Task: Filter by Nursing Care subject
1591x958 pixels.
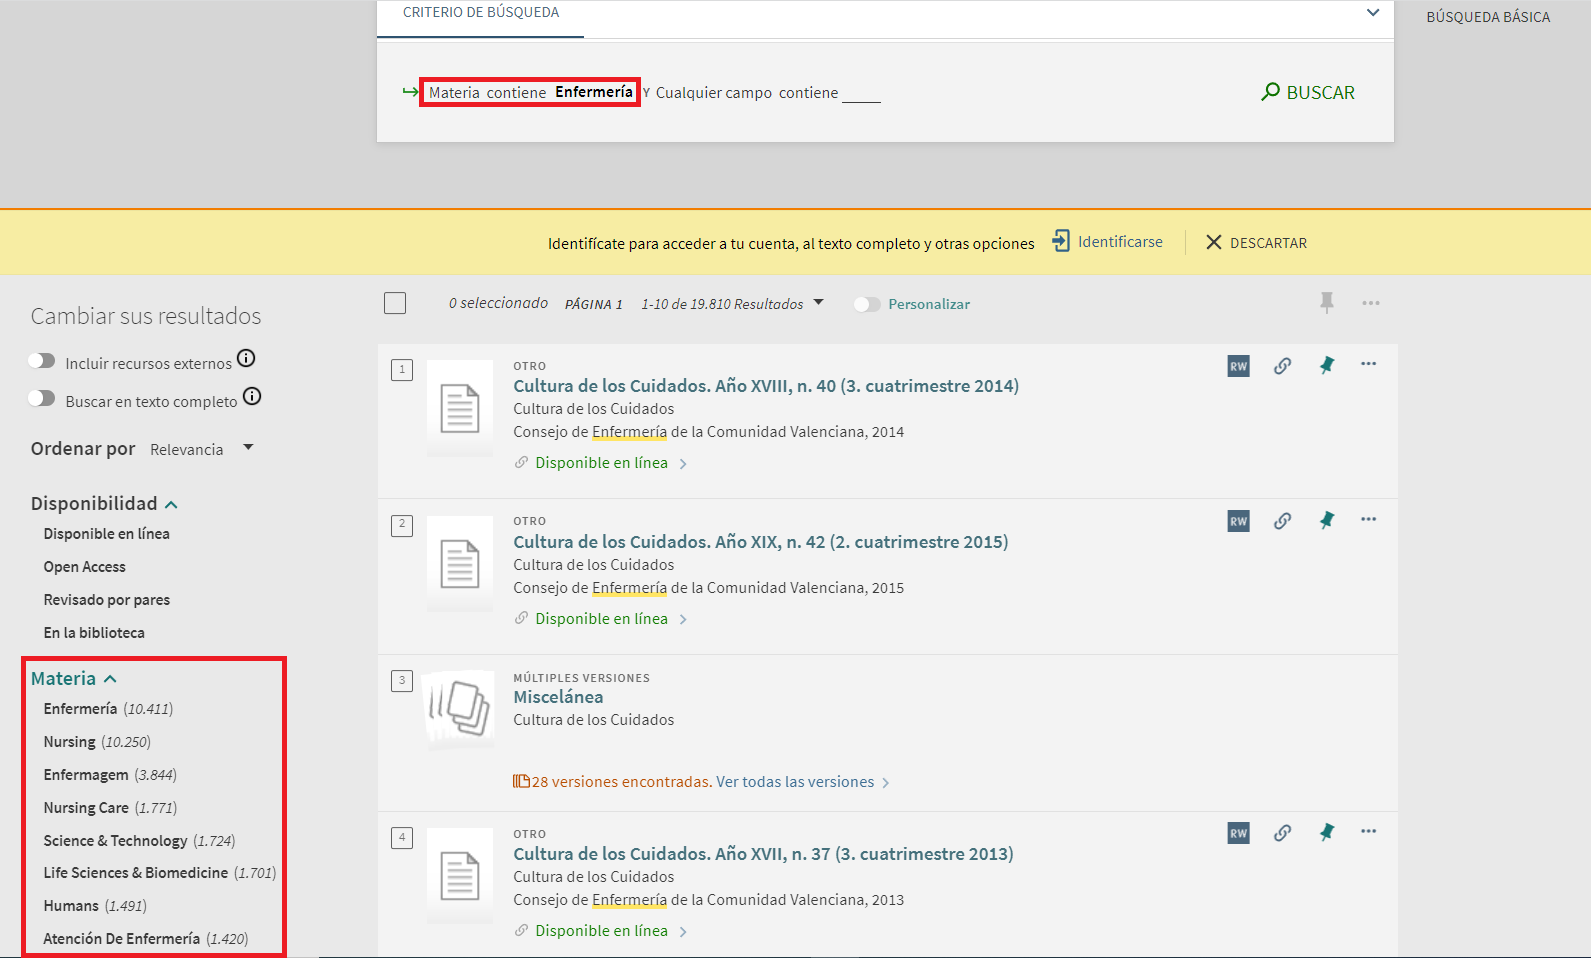Action: pos(86,808)
